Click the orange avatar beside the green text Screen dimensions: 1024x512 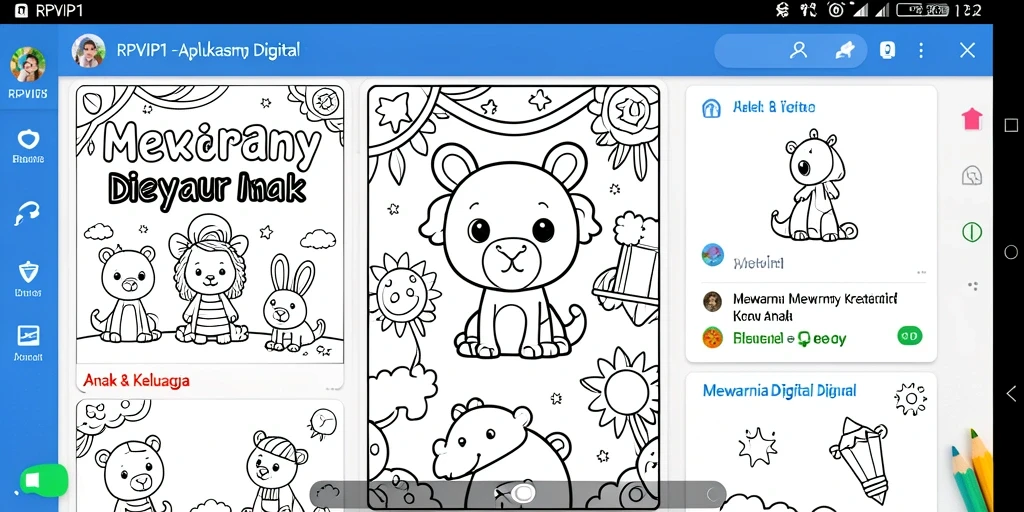(712, 338)
